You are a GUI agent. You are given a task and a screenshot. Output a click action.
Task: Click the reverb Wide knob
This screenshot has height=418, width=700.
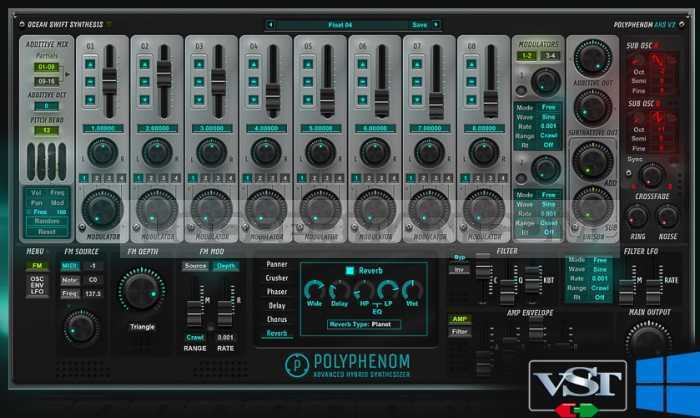pos(315,291)
